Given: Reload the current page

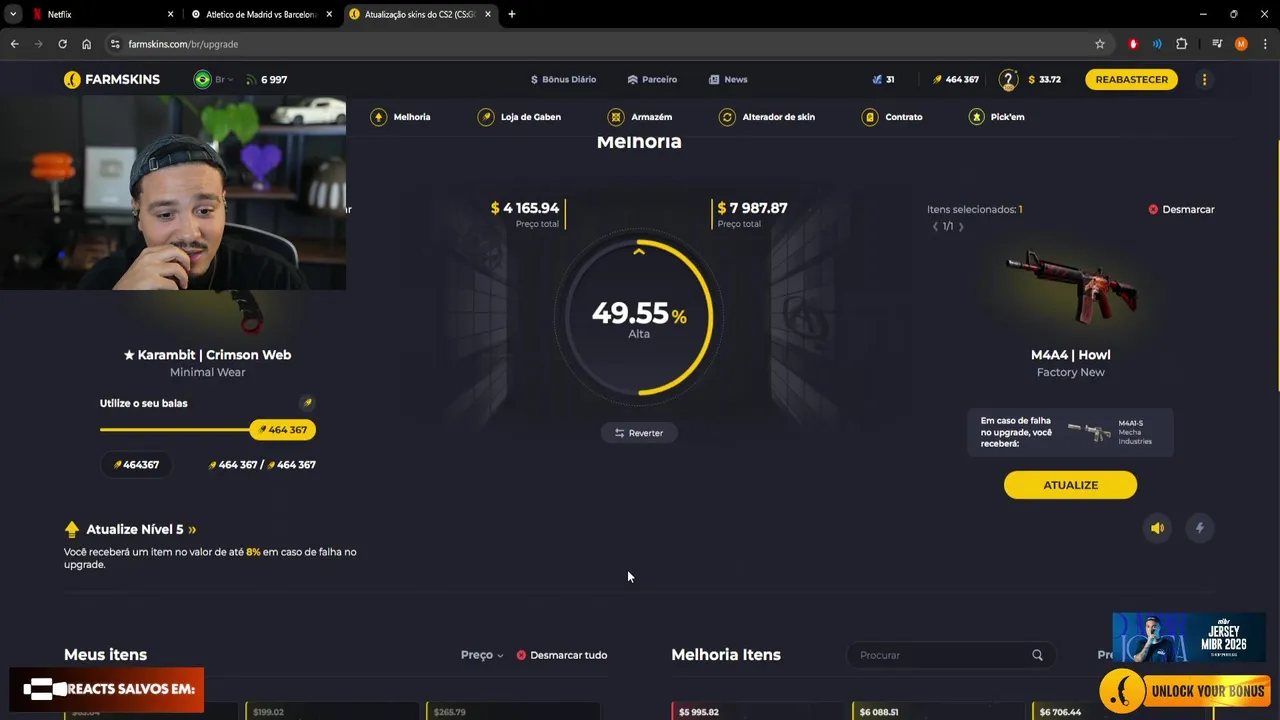Looking at the screenshot, I should pos(62,44).
